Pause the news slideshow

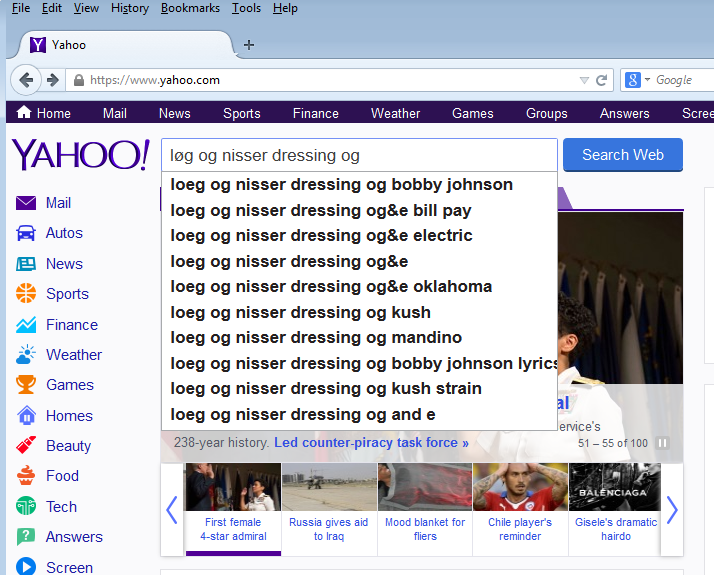point(663,443)
